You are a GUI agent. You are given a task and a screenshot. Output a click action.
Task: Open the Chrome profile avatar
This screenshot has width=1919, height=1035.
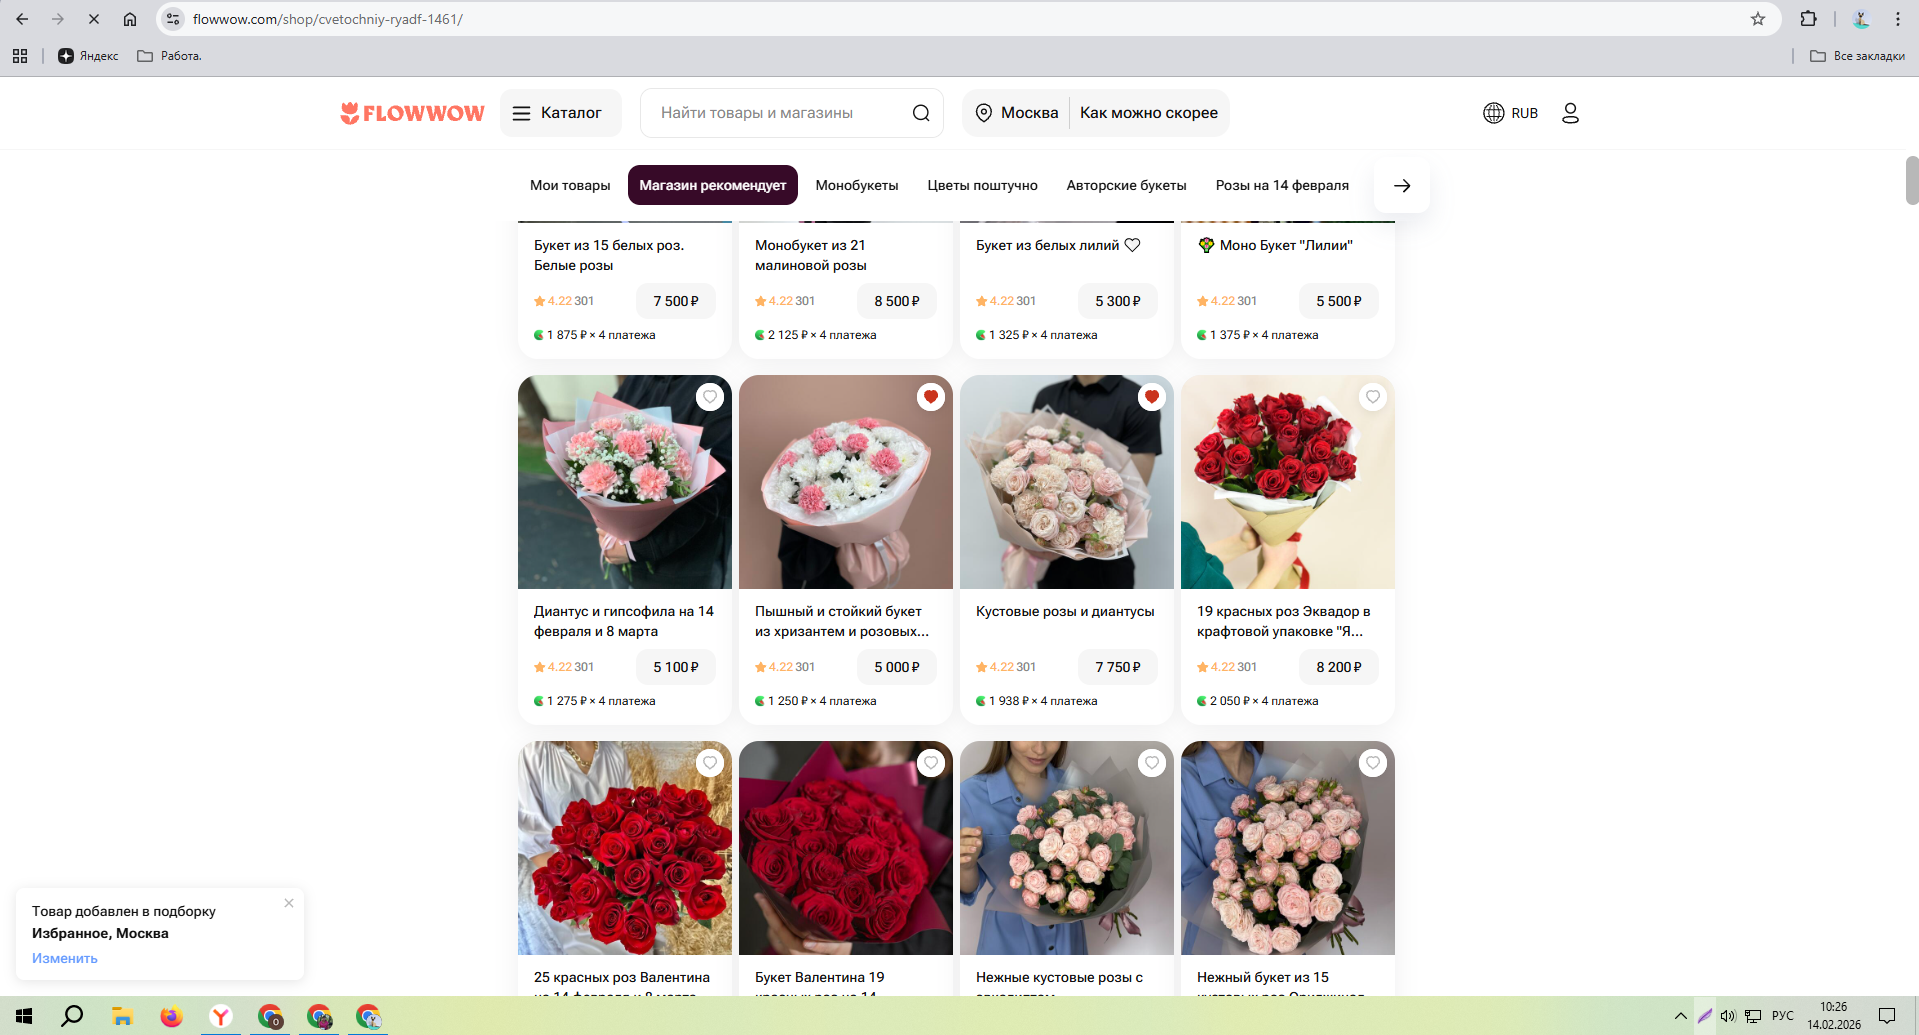click(1861, 19)
